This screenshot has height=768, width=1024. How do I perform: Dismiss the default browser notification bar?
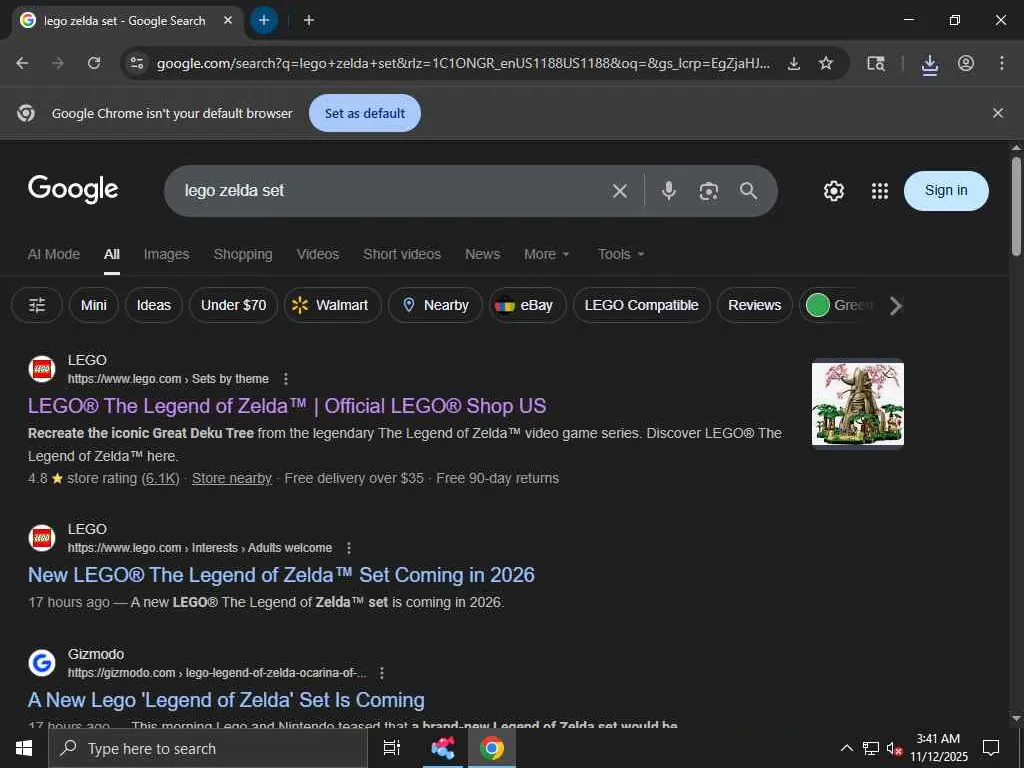pyautogui.click(x=997, y=113)
